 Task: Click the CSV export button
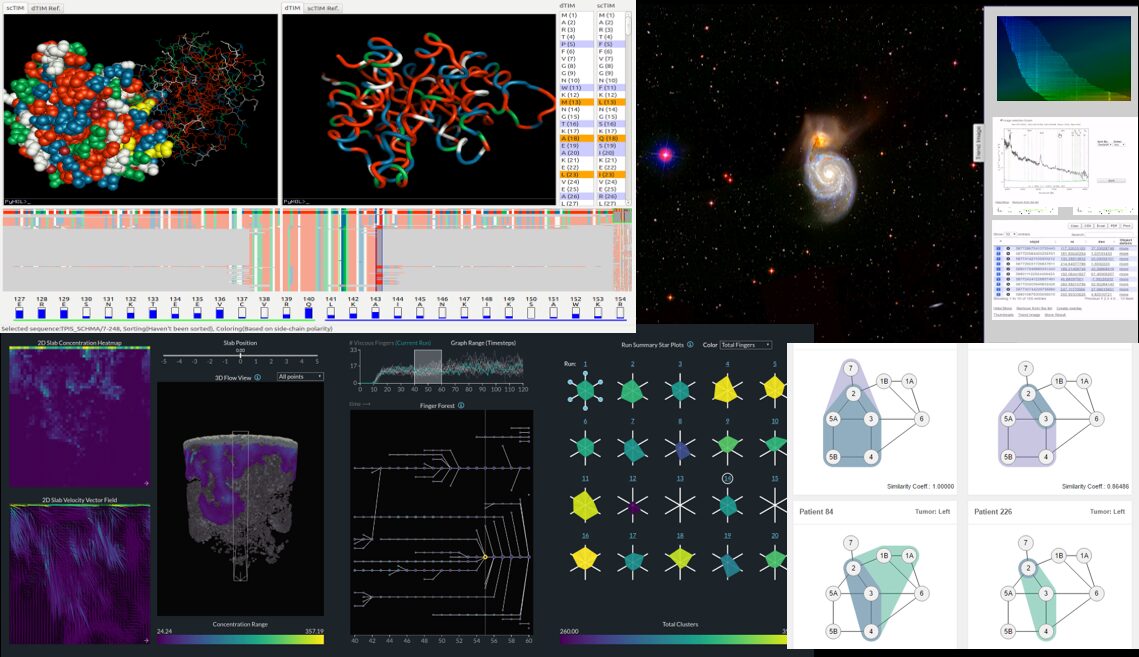pos(1085,225)
